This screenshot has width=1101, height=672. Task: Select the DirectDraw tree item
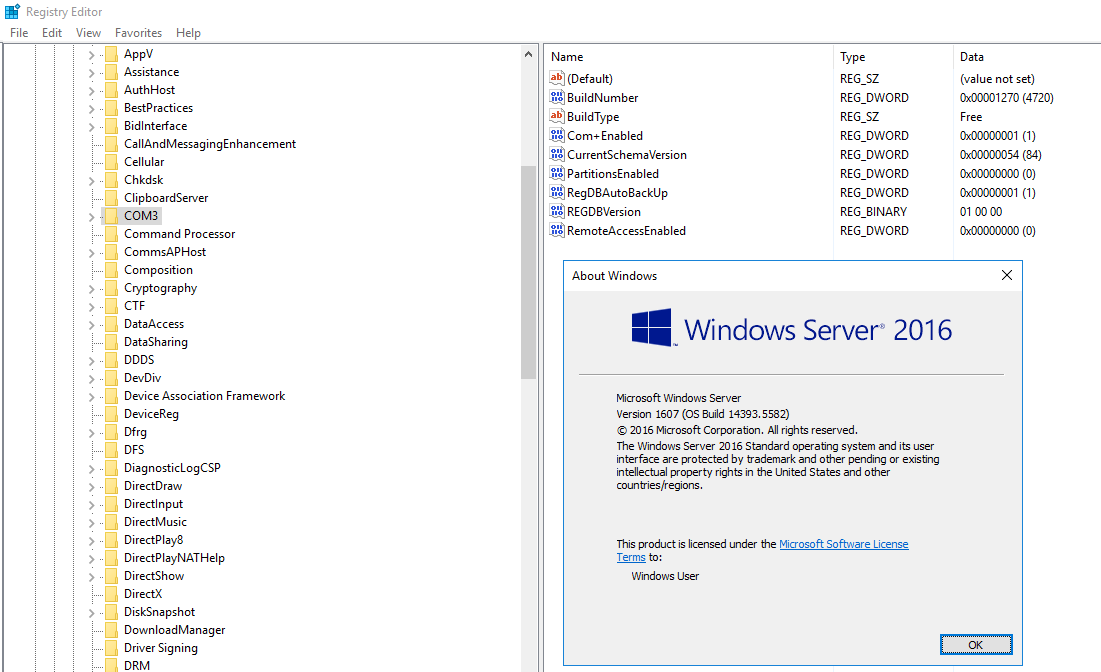[x=153, y=486]
